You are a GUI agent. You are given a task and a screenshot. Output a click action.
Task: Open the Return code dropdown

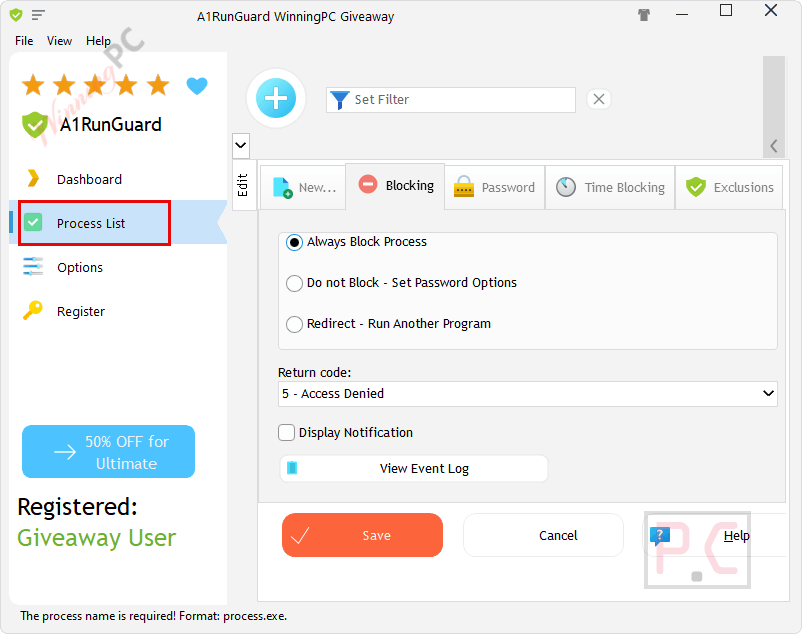coord(527,394)
